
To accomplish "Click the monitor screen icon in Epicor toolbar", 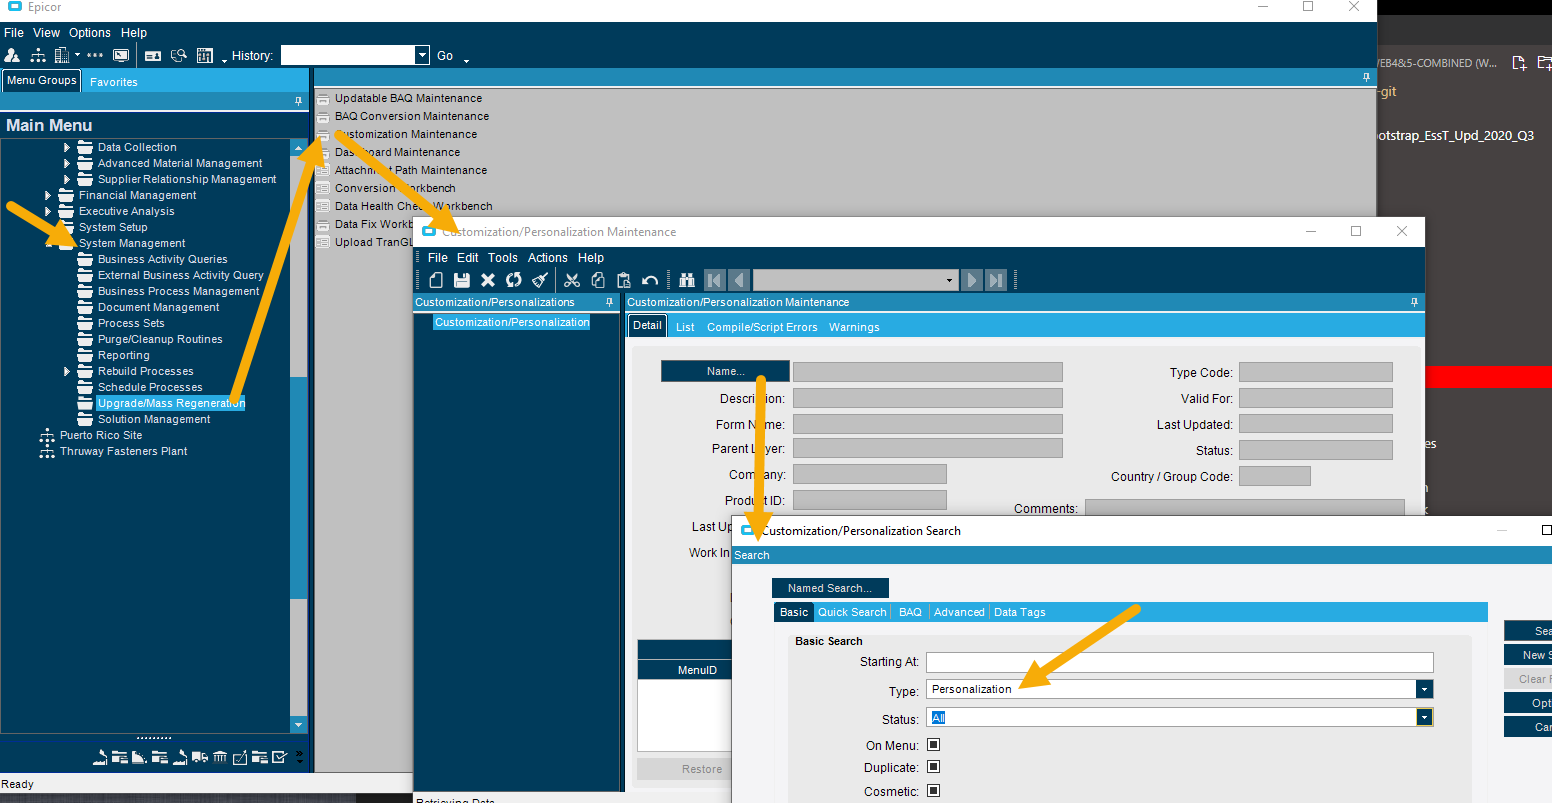I will pyautogui.click(x=121, y=55).
